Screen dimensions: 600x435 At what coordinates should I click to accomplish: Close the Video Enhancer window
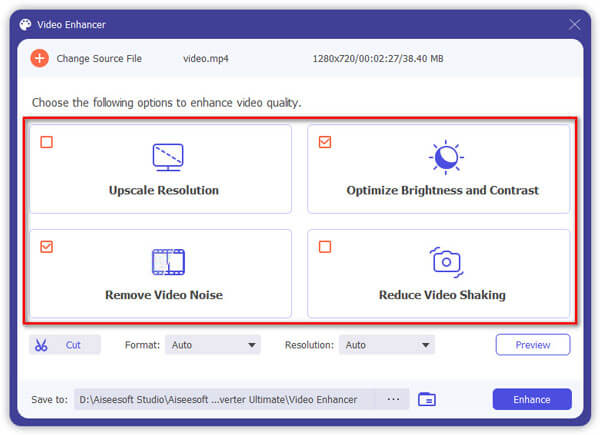[574, 25]
